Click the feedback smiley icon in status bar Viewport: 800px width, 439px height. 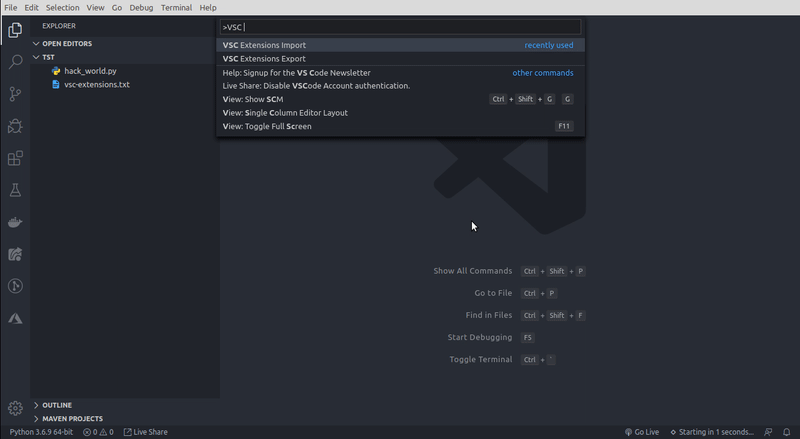click(x=768, y=432)
